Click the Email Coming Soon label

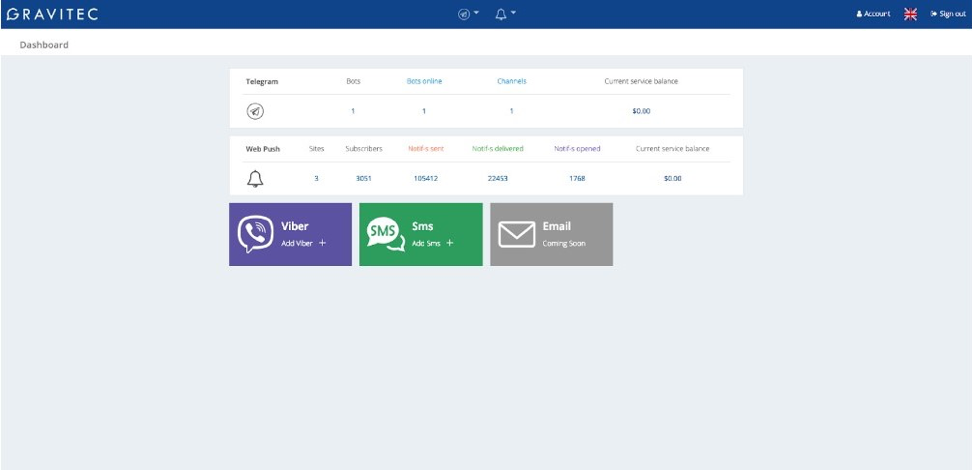point(563,244)
